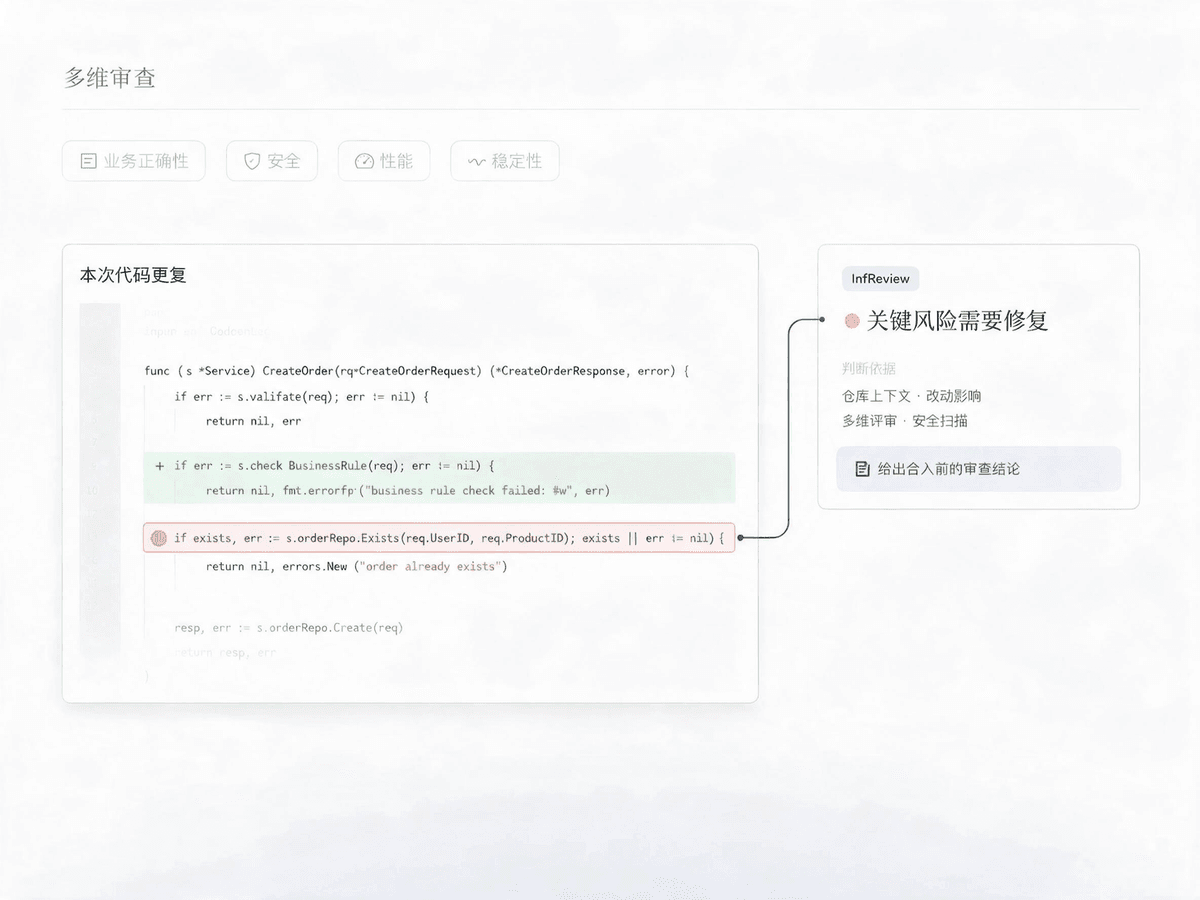This screenshot has height=900, width=1200.
Task: Select the 业务正确性 review tab
Action: click(134, 161)
